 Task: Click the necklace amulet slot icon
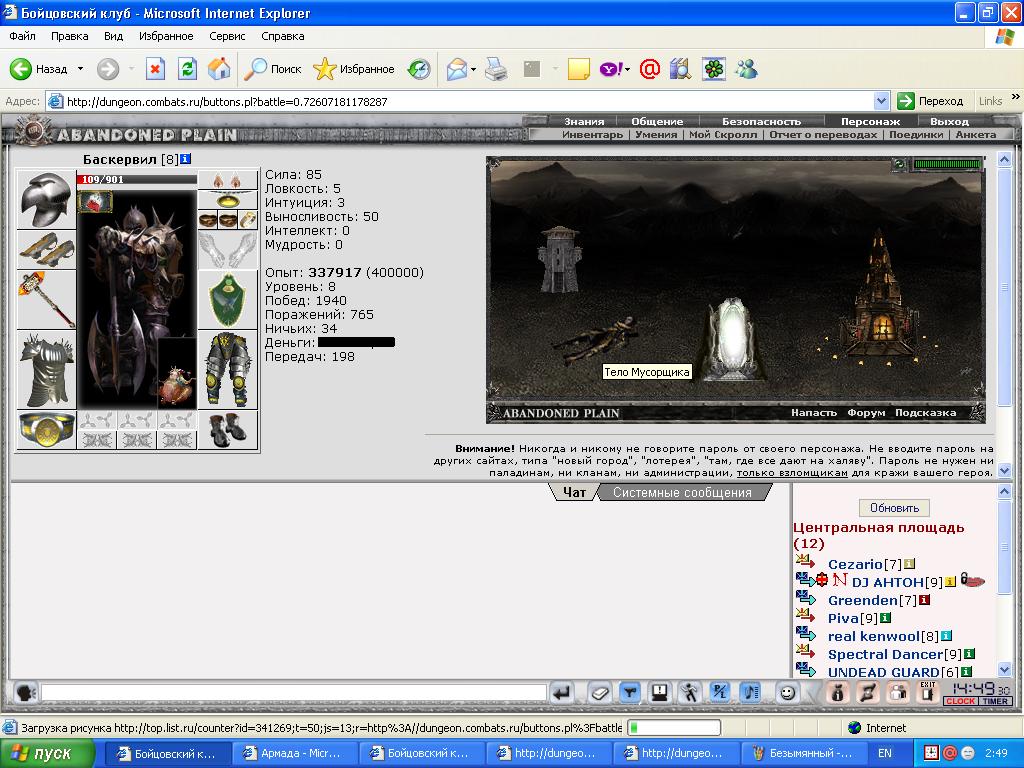coord(228,199)
